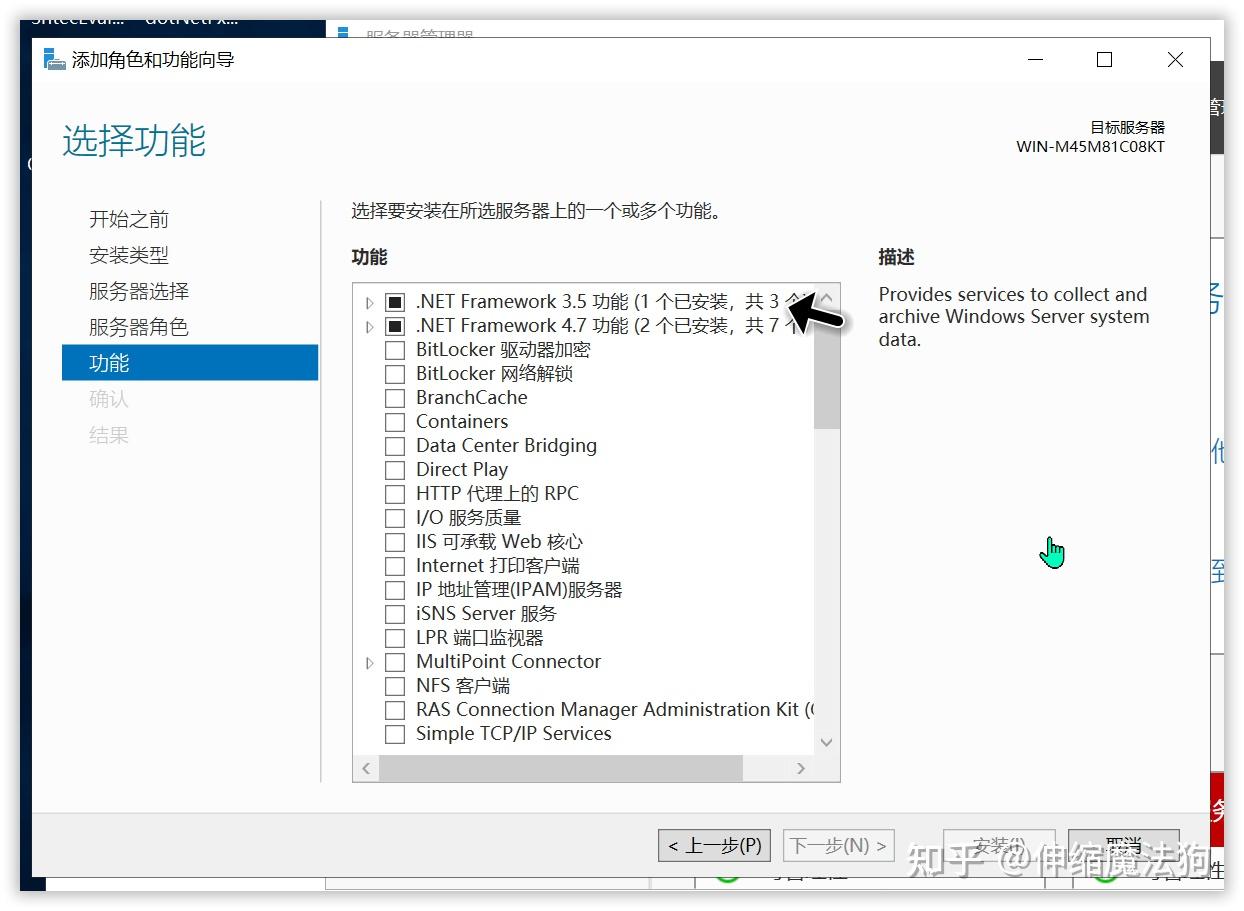The image size is (1244, 911).
Task: Enable Simple TCP/IP Services
Action: [395, 733]
